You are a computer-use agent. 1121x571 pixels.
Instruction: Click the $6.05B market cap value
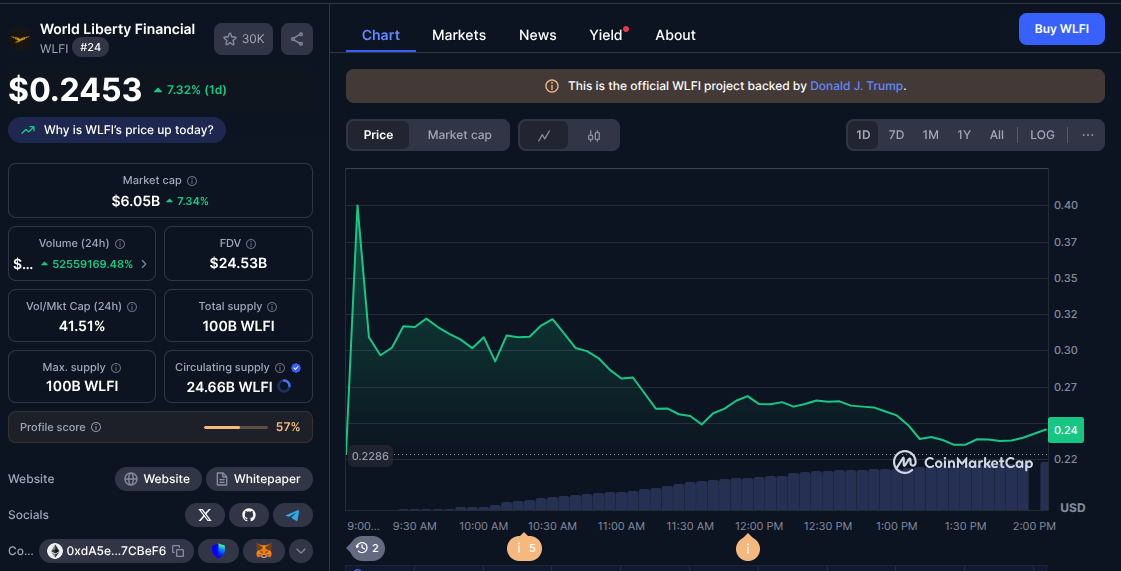point(136,201)
